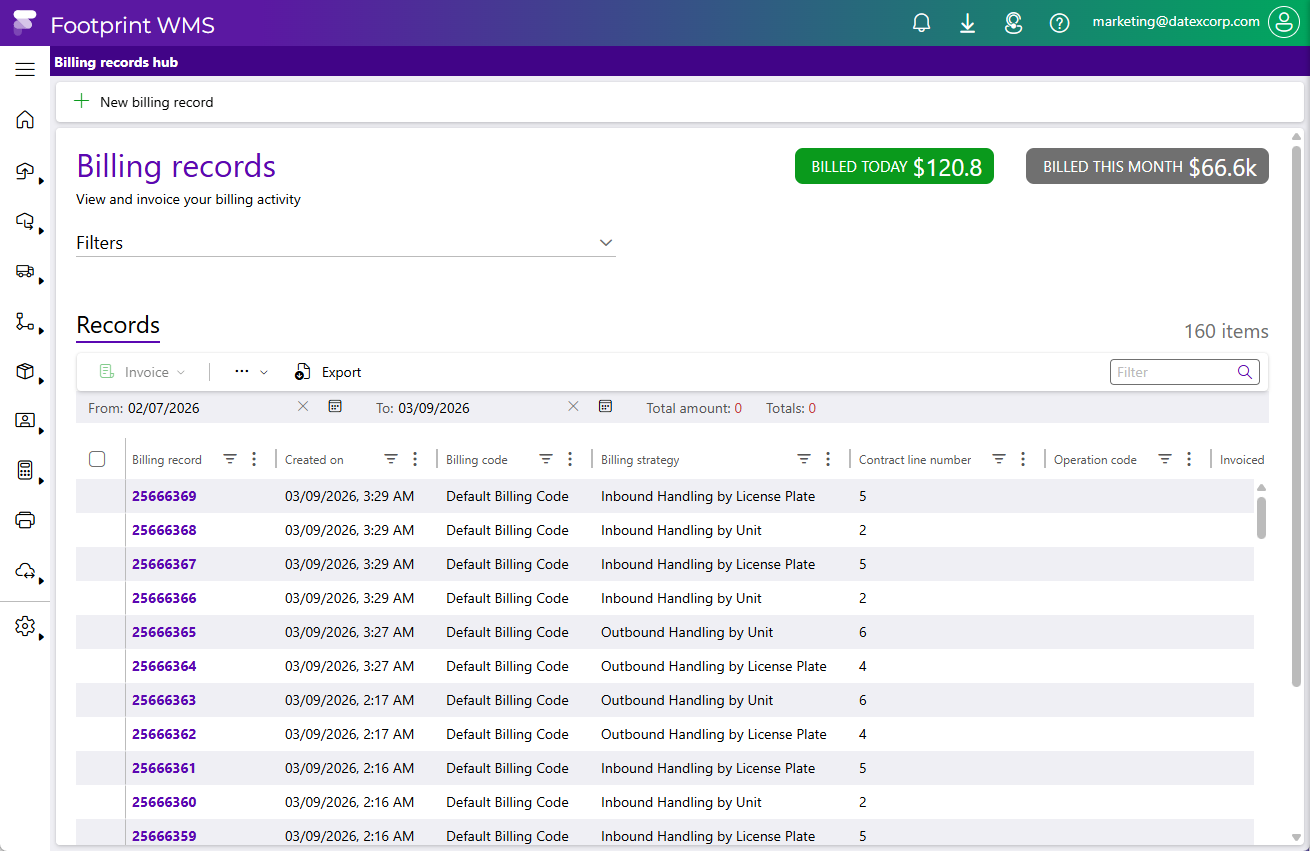The height and width of the screenshot is (851, 1310).
Task: Clear the To date value
Action: 573,406
